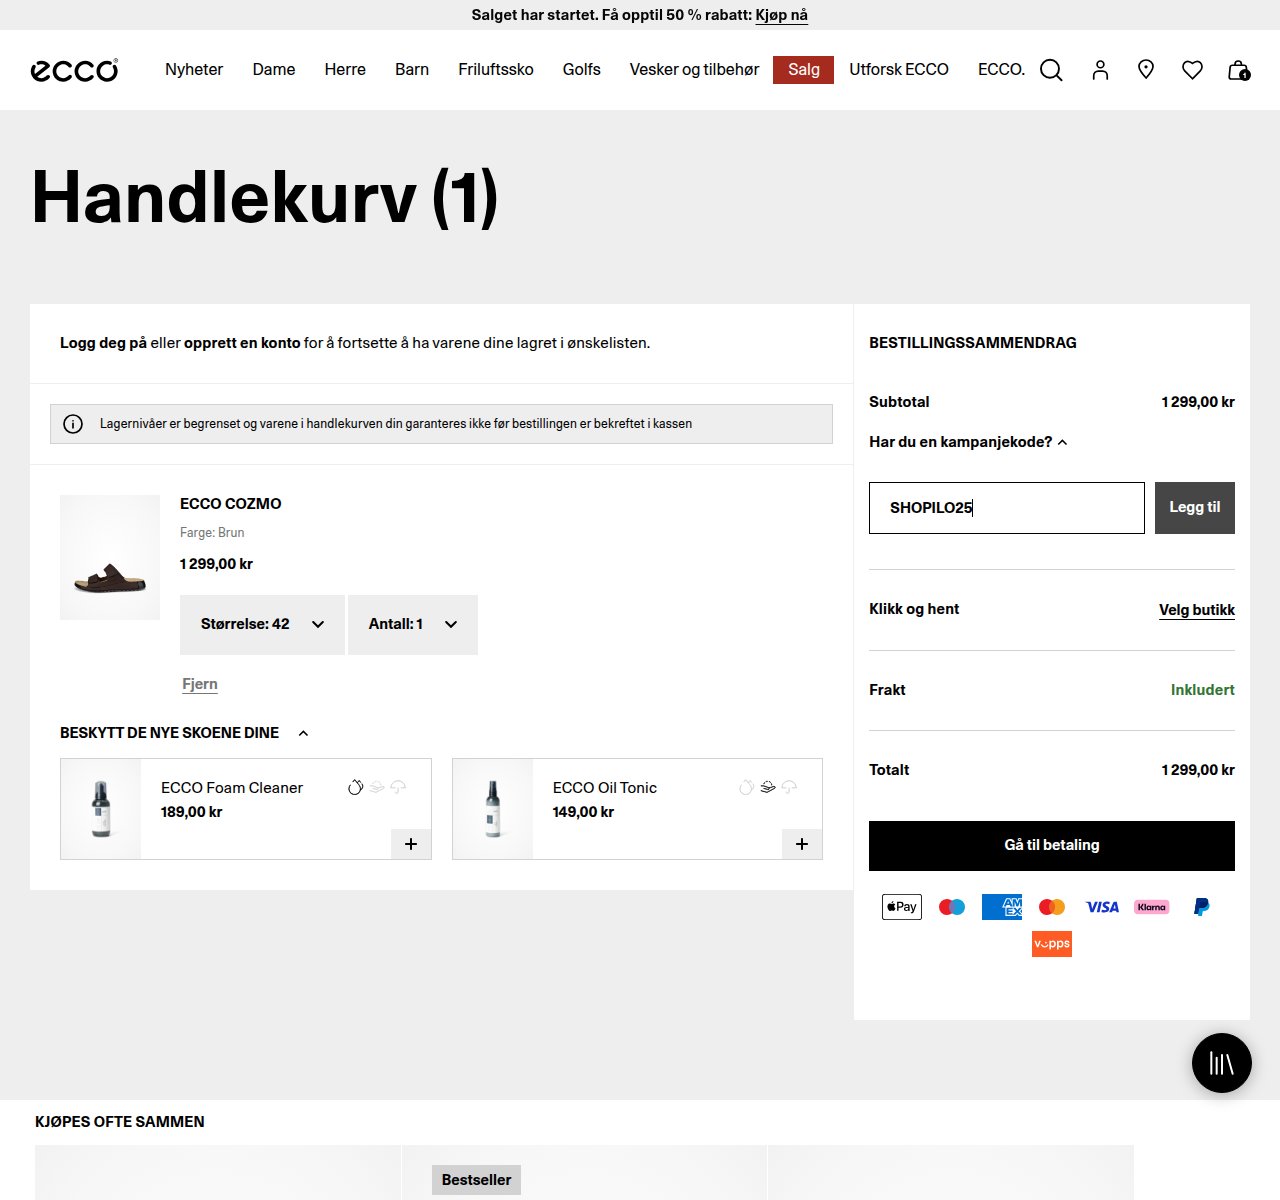
Task: Open the account profile icon
Action: [x=1100, y=70]
